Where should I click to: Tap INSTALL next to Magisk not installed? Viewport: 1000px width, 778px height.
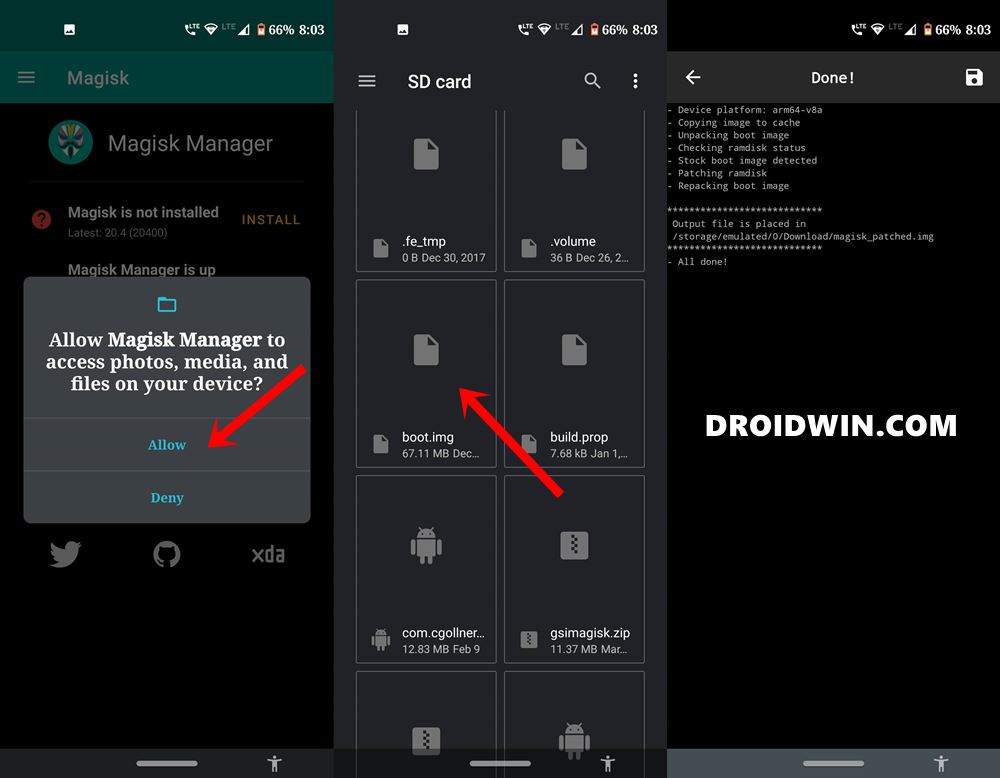[x=270, y=219]
